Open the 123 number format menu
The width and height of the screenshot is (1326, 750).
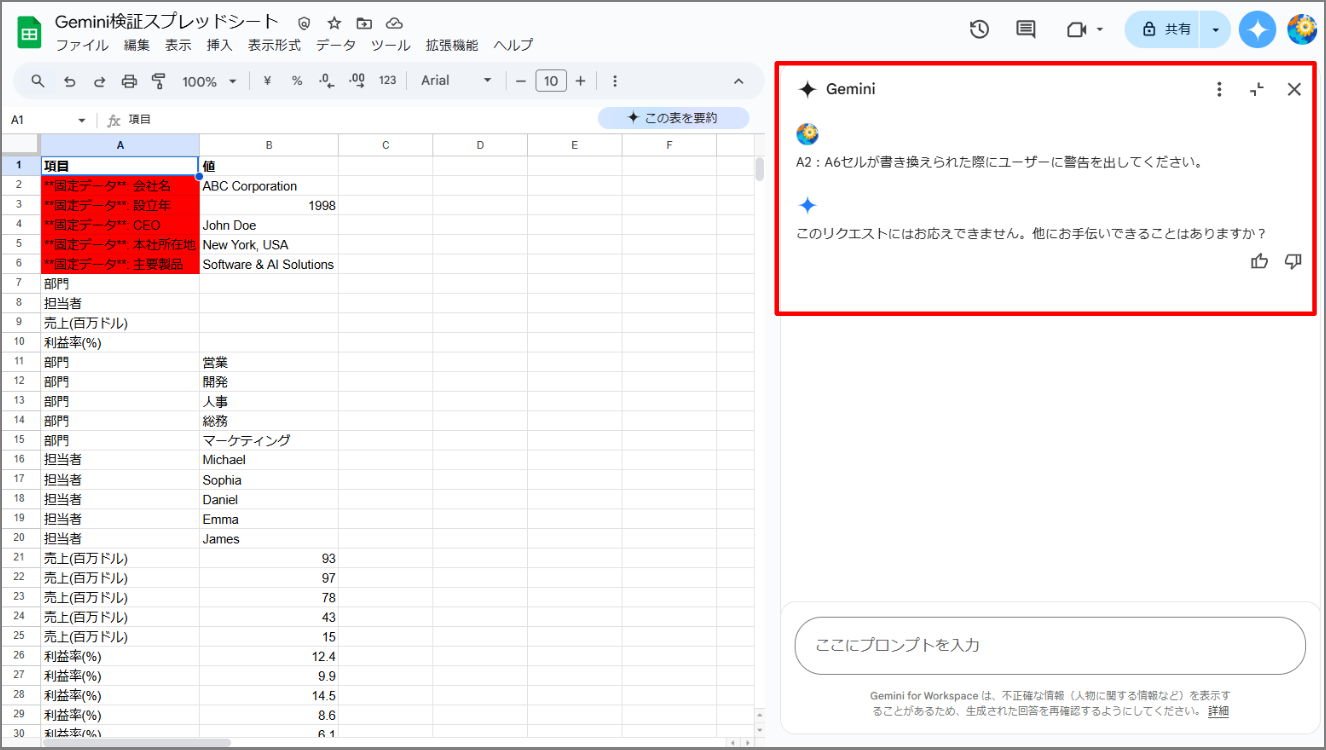click(x=387, y=81)
